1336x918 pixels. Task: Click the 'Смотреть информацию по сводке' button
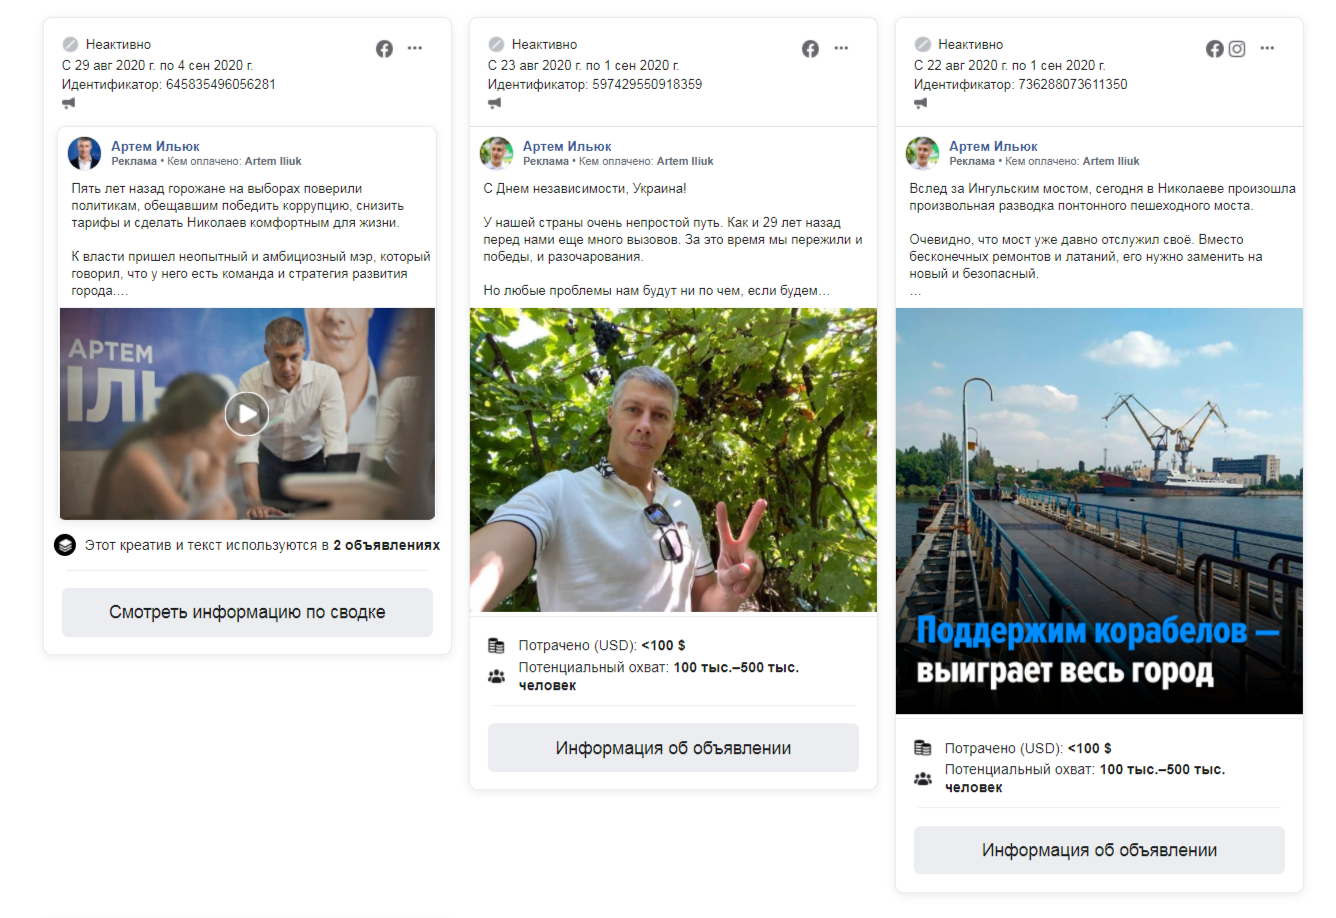[x=247, y=612]
